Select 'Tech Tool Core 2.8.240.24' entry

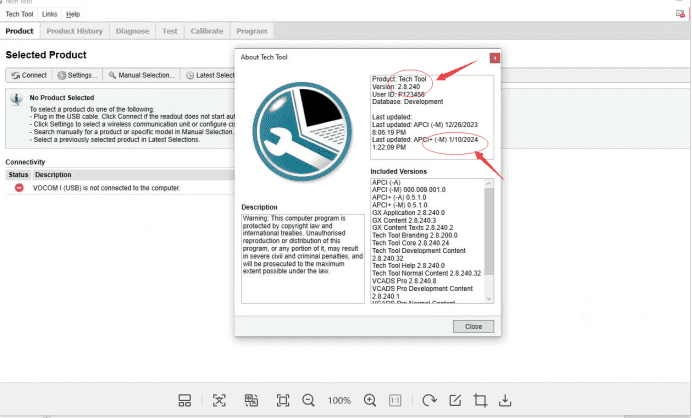pyautogui.click(x=410, y=243)
